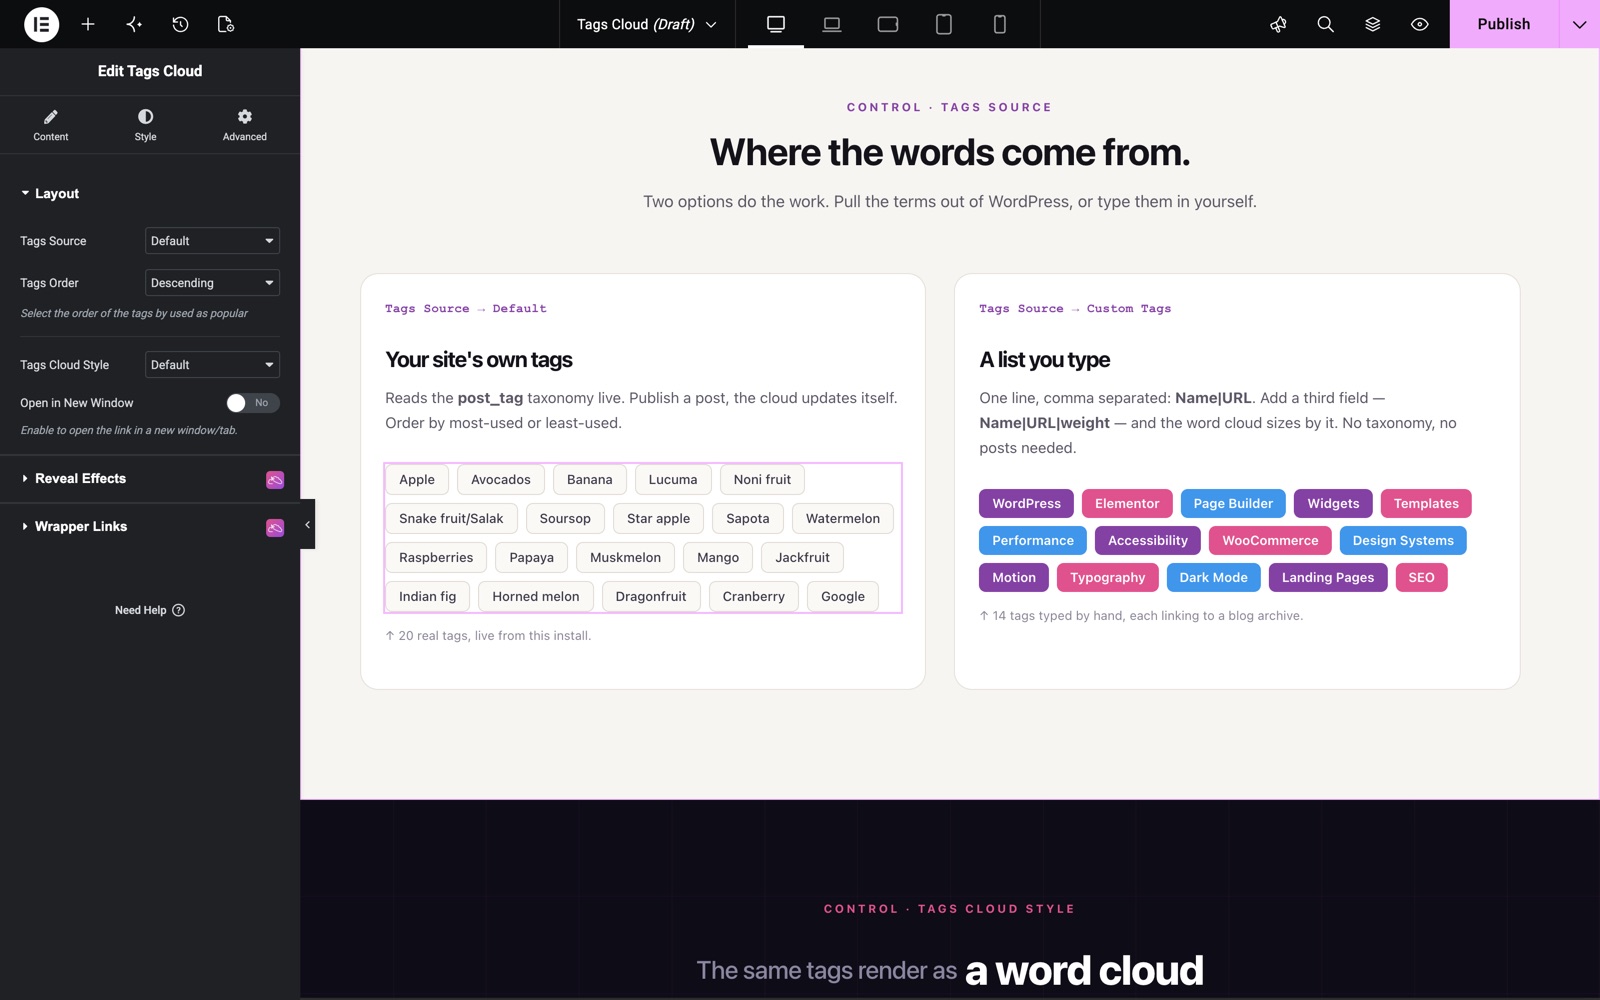Open the Publish options arrow

(1579, 24)
